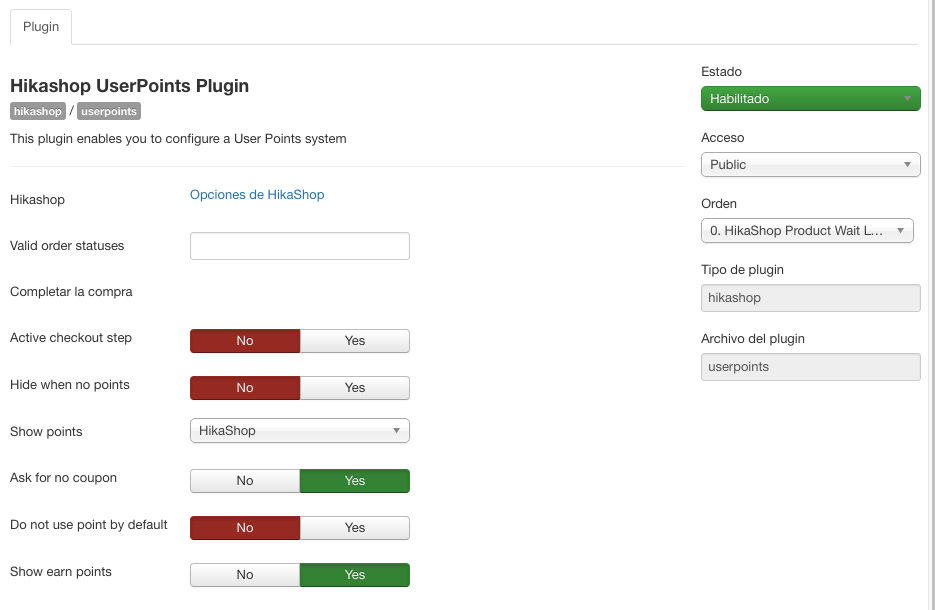Click the hikashop folder badge
The height and width of the screenshot is (610, 935).
(x=38, y=111)
